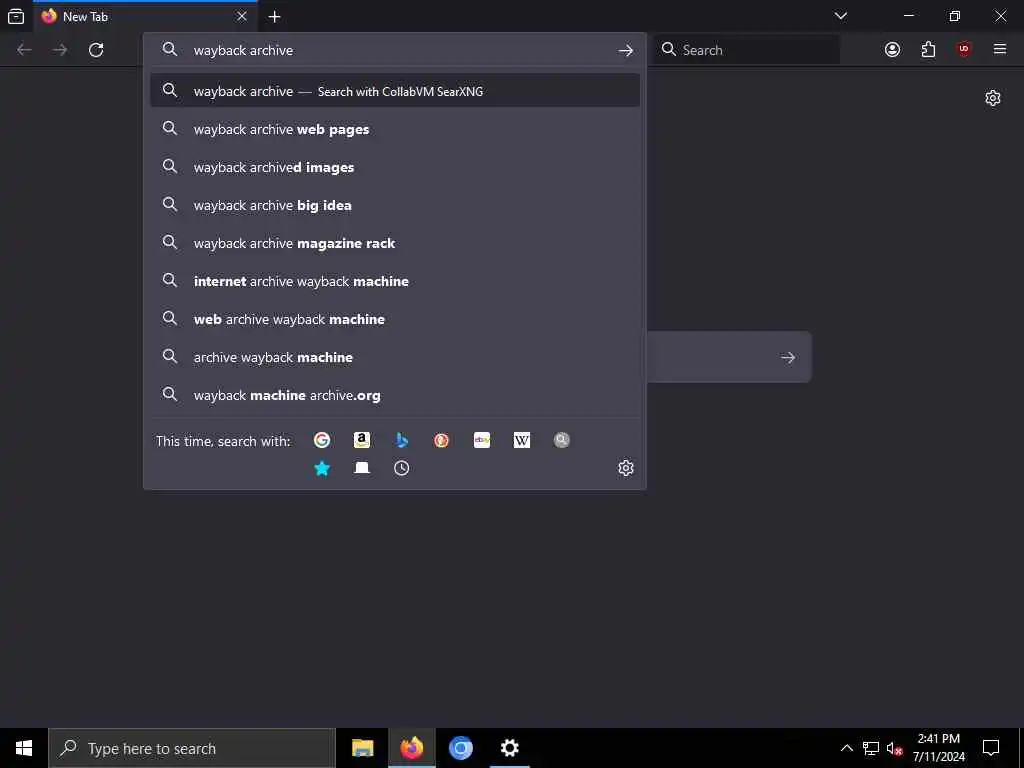
Task: Open File Explorer from the taskbar
Action: pos(362,748)
